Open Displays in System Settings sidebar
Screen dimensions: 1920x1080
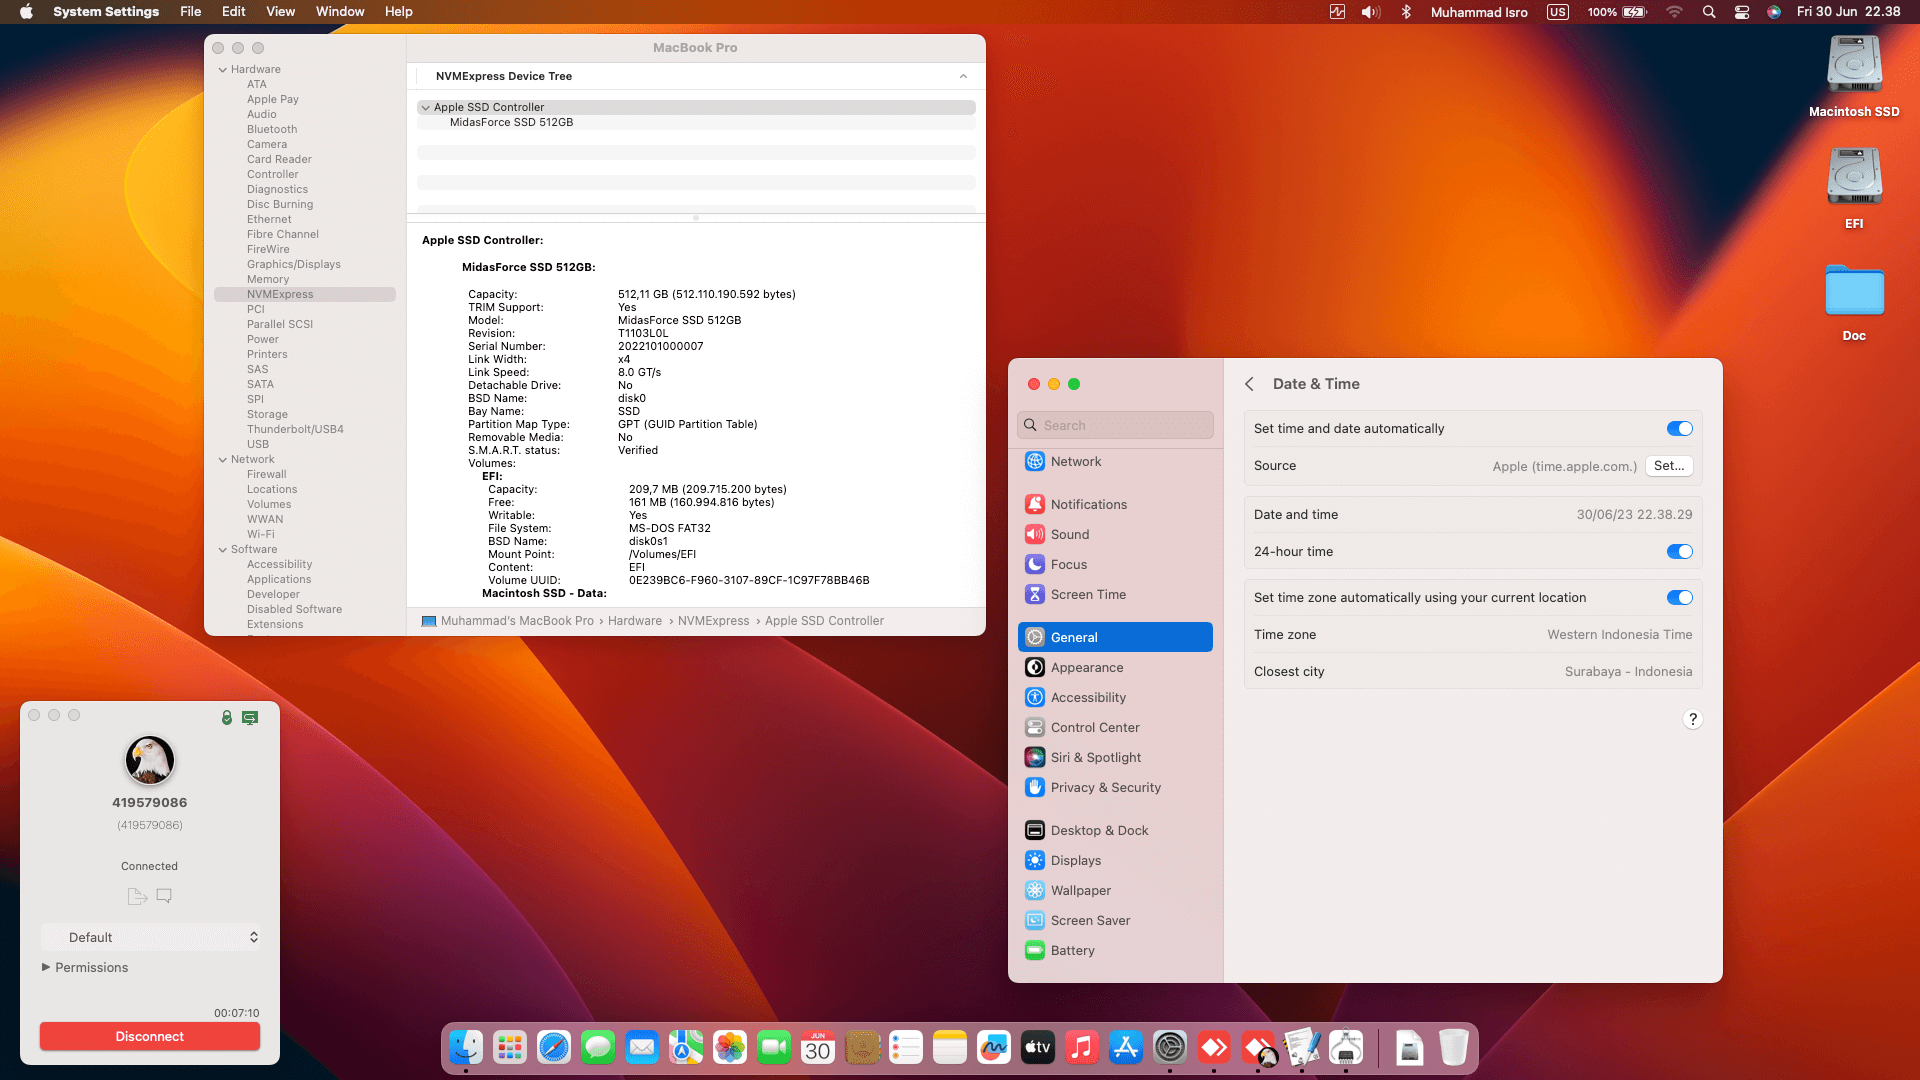click(x=1115, y=861)
